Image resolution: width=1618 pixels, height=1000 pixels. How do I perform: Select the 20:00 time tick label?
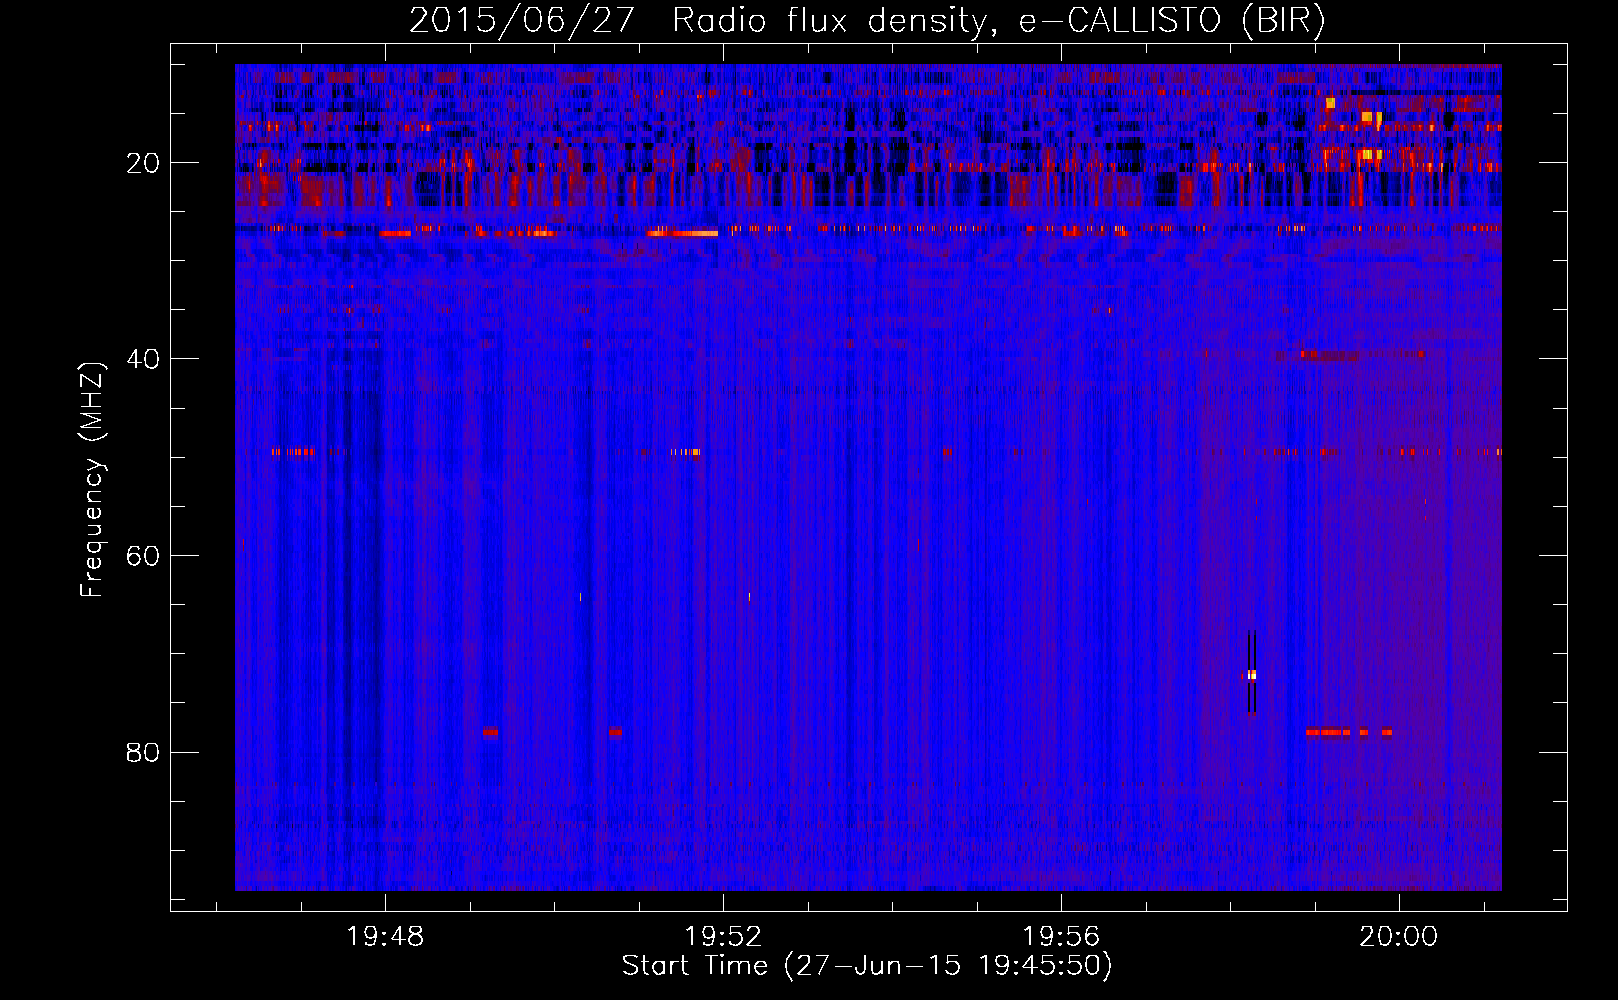(1399, 936)
